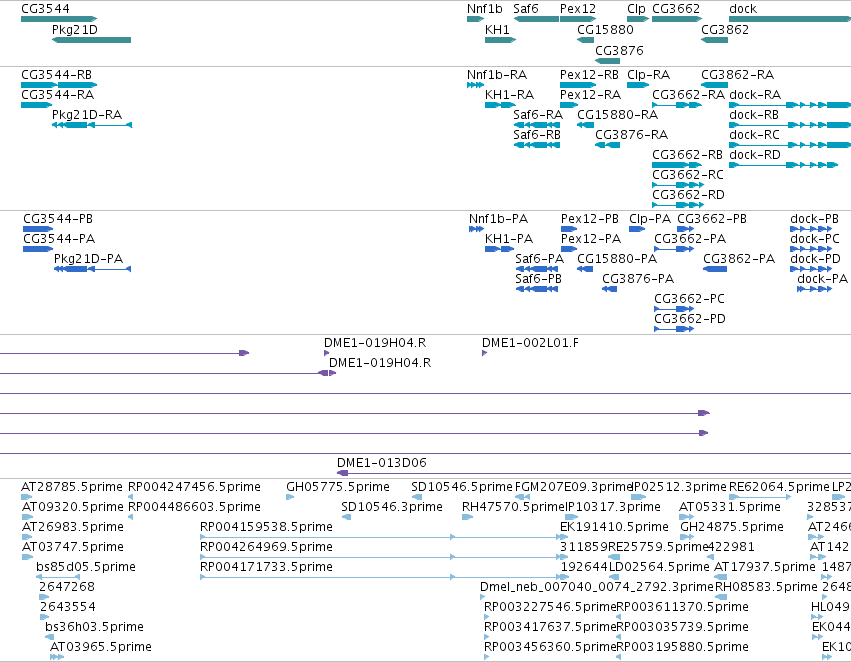Click protein CG3876-PA
This screenshot has width=851, height=662.
click(x=609, y=289)
